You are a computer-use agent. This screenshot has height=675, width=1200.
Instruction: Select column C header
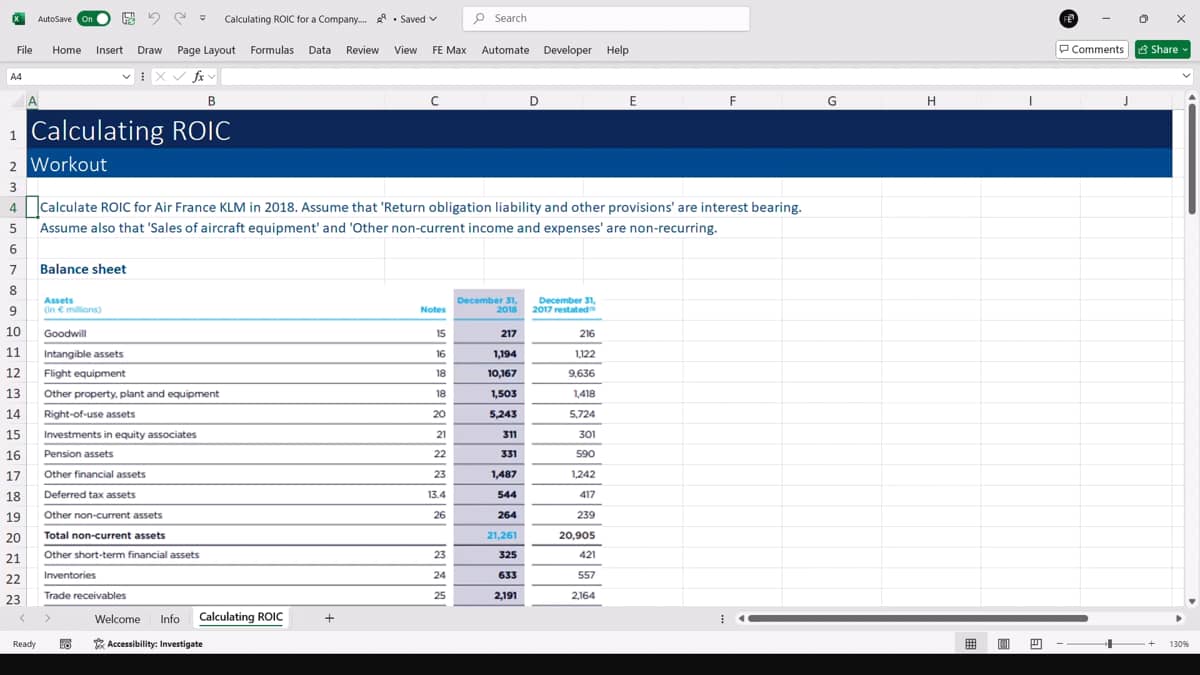433,100
